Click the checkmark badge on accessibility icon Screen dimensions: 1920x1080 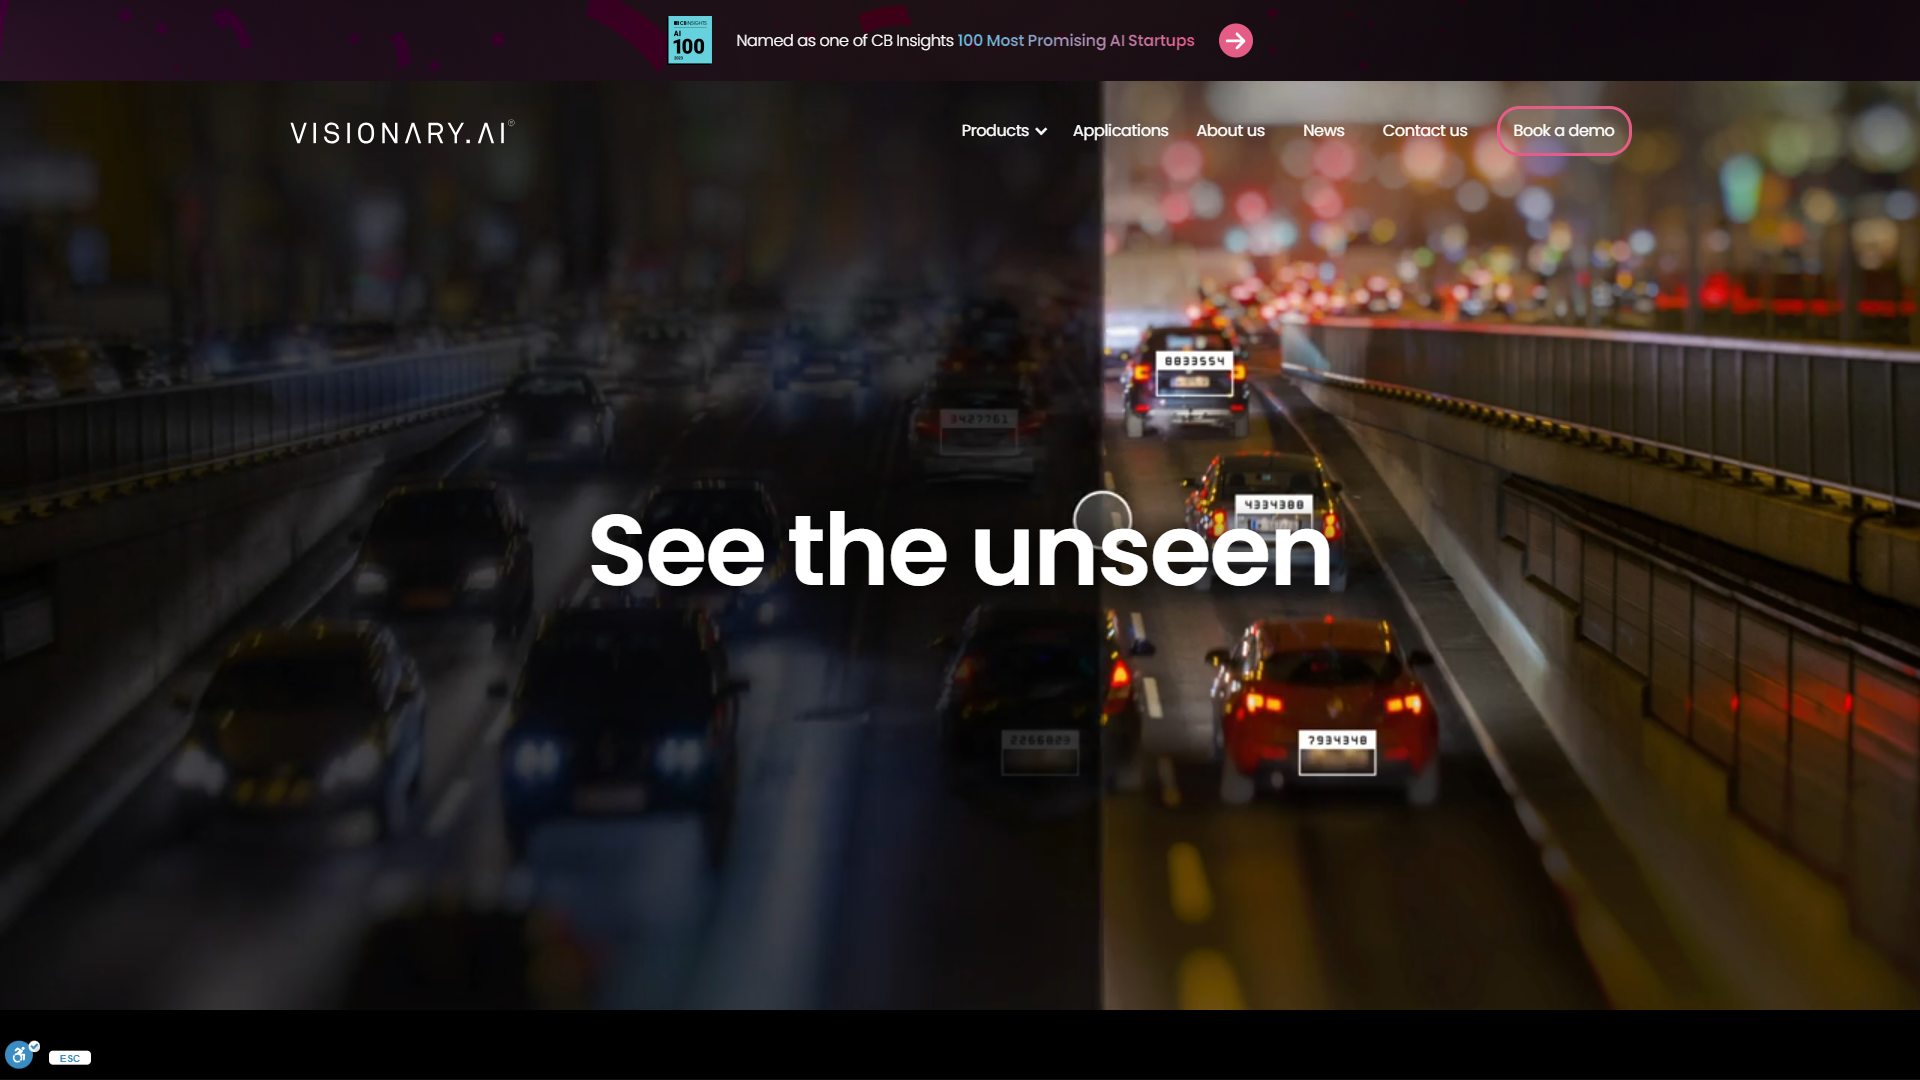click(x=35, y=1046)
